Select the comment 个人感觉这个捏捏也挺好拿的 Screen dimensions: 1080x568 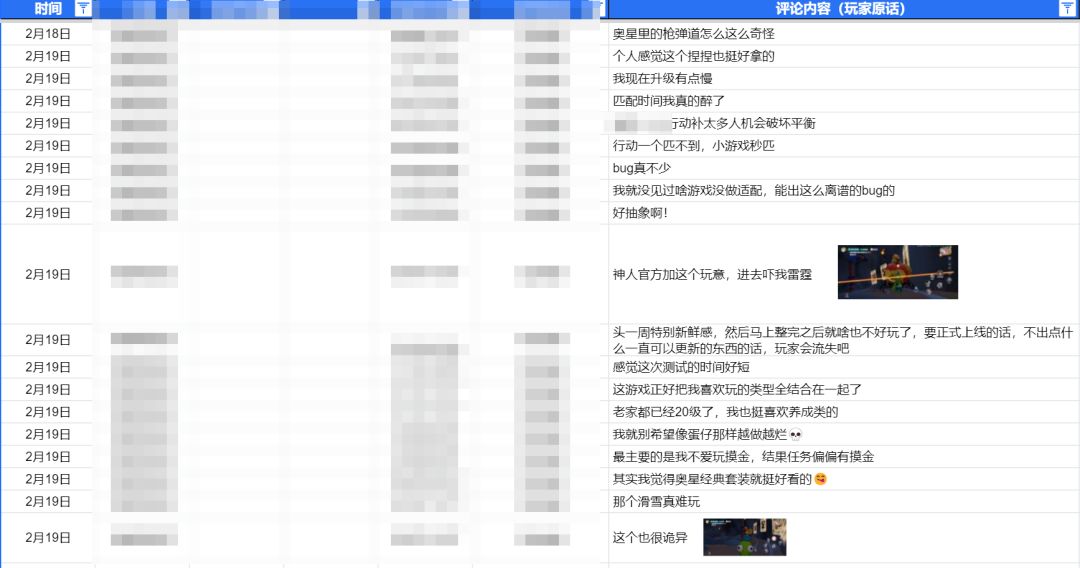click(x=693, y=56)
